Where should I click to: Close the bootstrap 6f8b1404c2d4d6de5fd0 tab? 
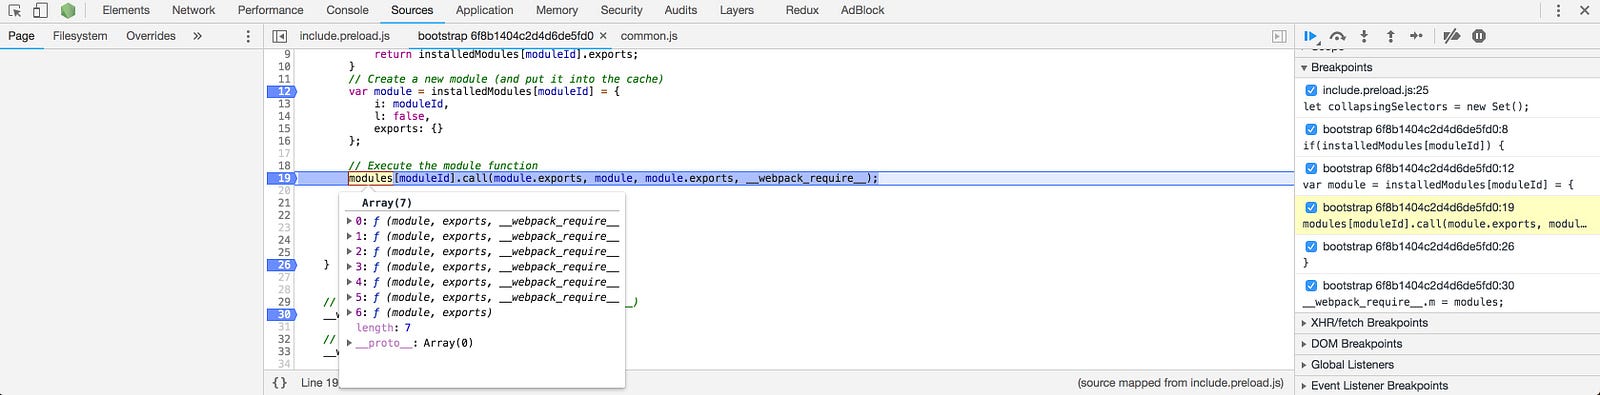[603, 36]
